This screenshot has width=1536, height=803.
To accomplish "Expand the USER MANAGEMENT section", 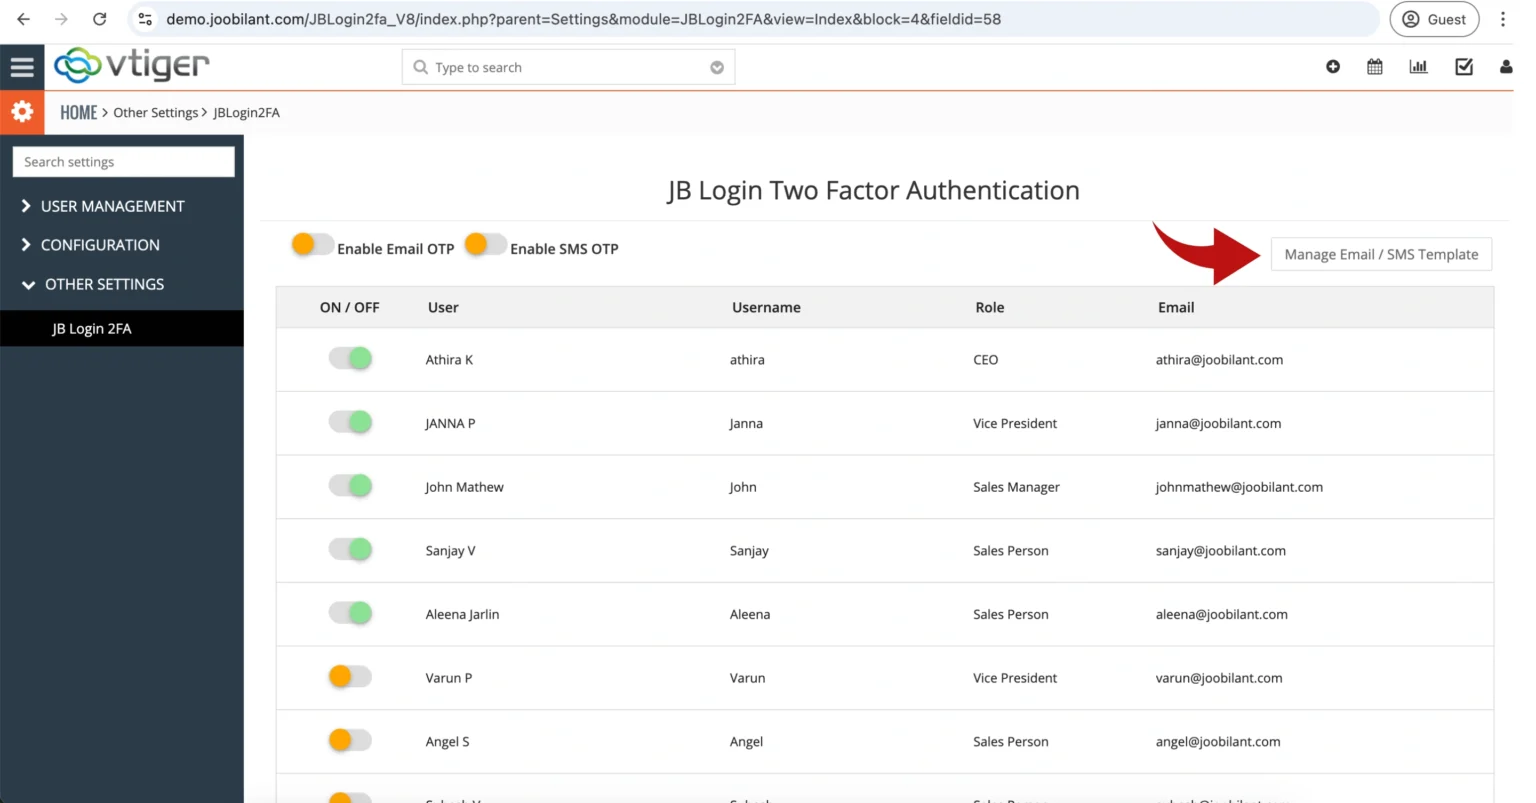I will click(112, 206).
